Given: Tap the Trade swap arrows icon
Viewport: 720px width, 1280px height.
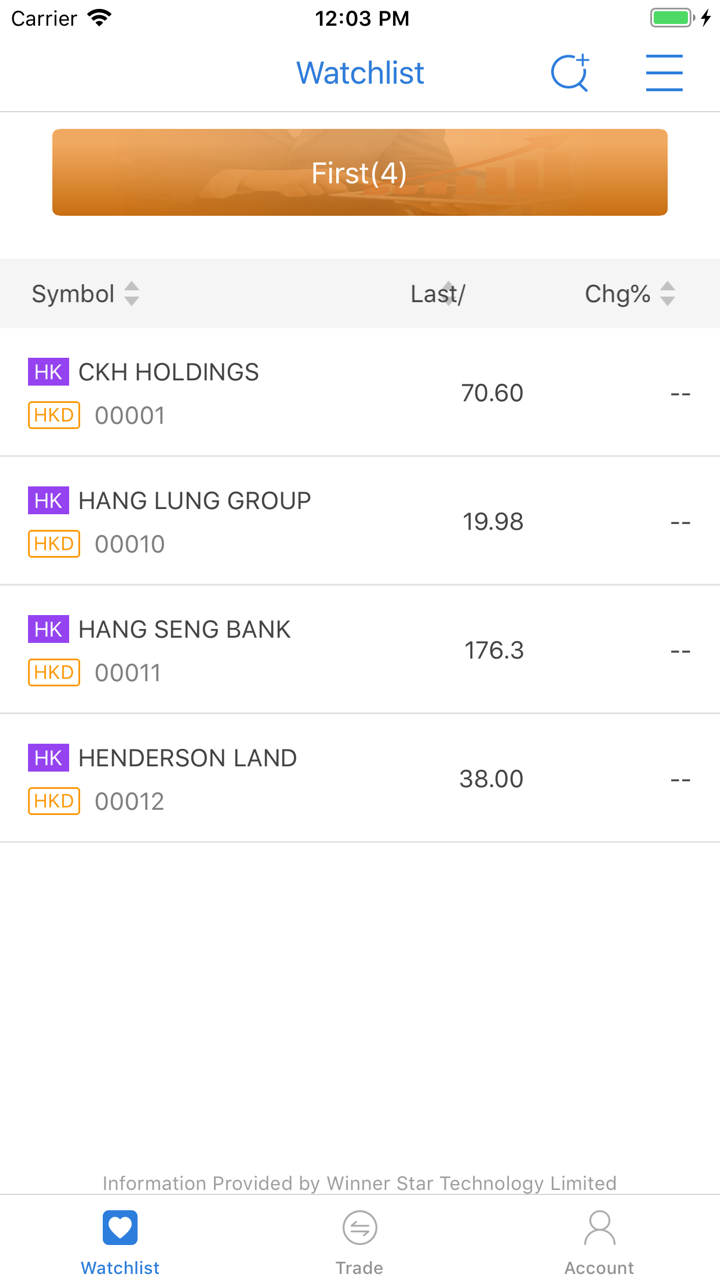Looking at the screenshot, I should pyautogui.click(x=359, y=1228).
